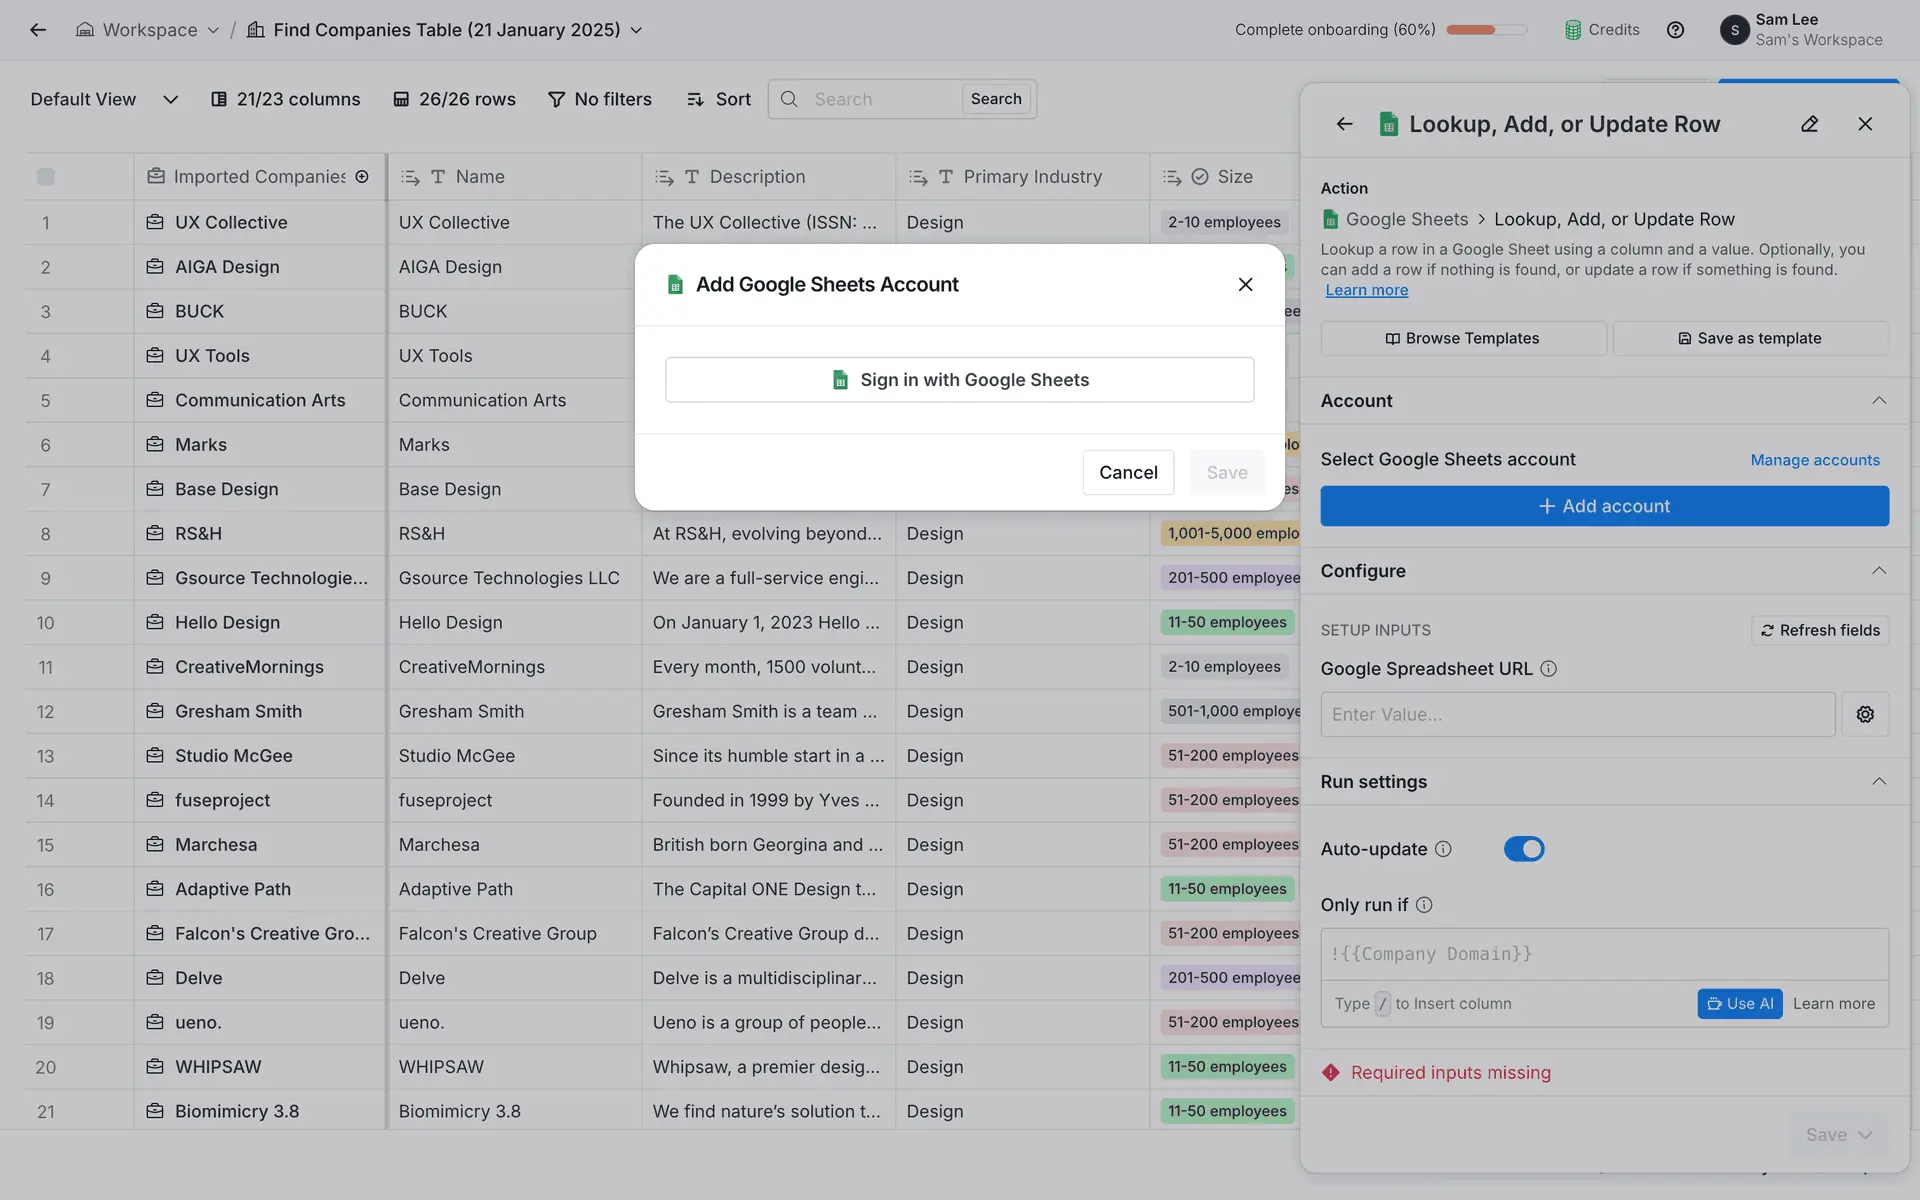Open Credits icon in top bar

point(1573,30)
